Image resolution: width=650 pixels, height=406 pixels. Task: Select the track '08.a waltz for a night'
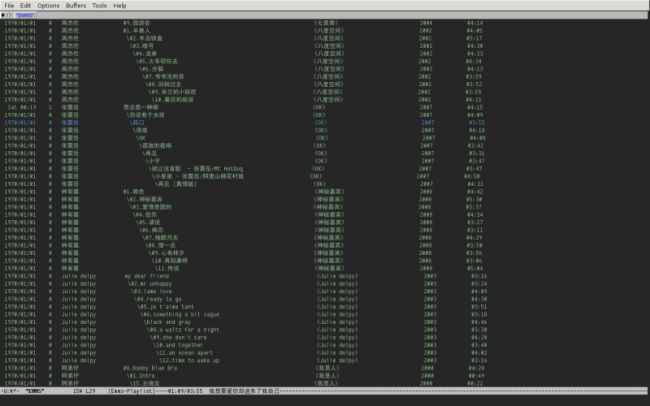click(x=183, y=330)
